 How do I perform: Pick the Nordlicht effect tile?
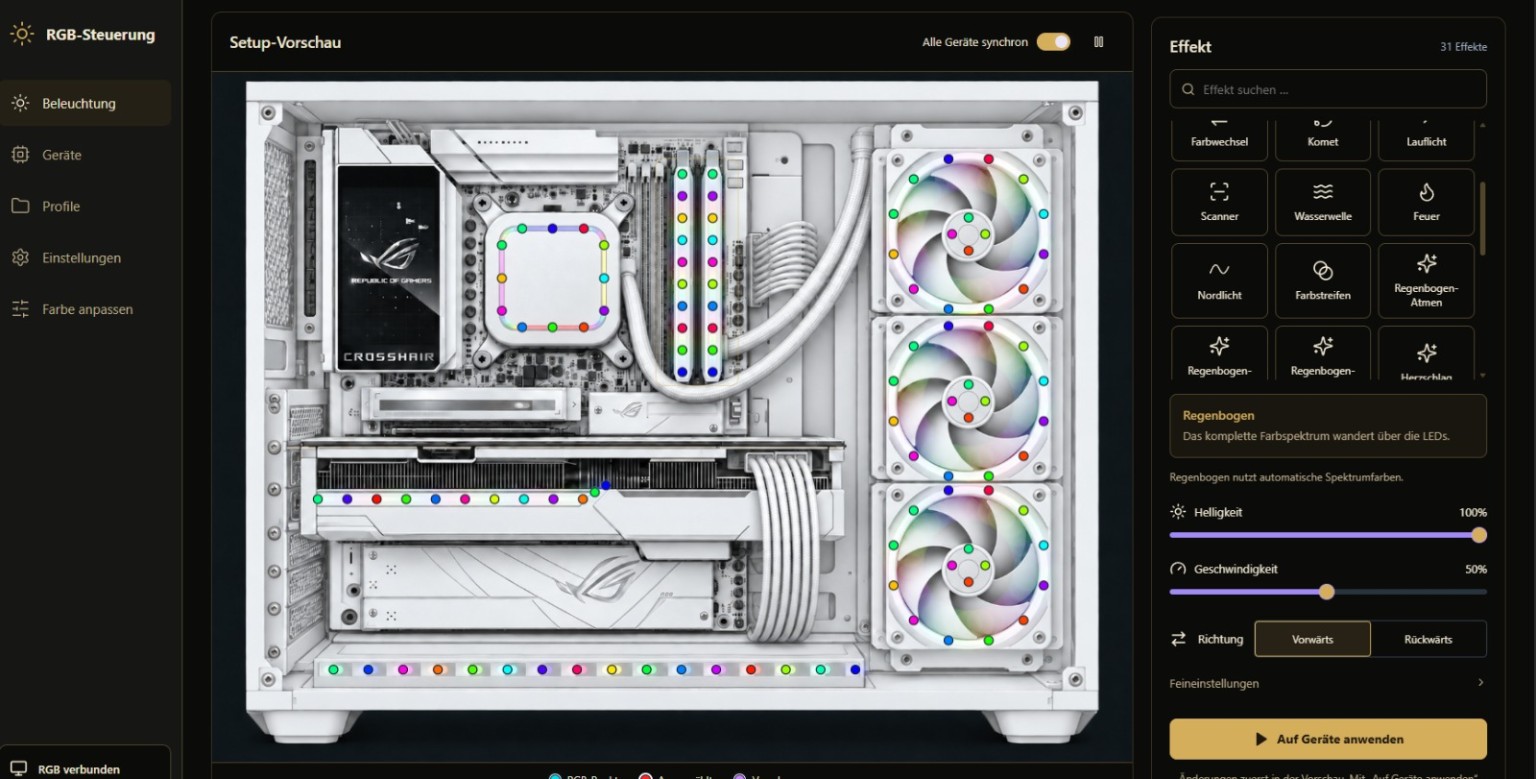coord(1219,281)
